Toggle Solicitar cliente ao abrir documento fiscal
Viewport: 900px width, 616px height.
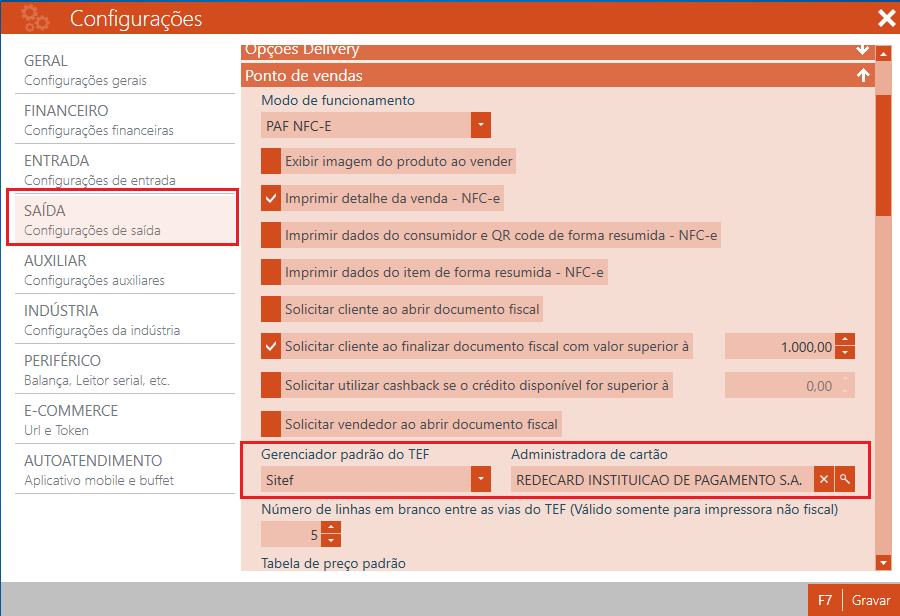point(271,309)
